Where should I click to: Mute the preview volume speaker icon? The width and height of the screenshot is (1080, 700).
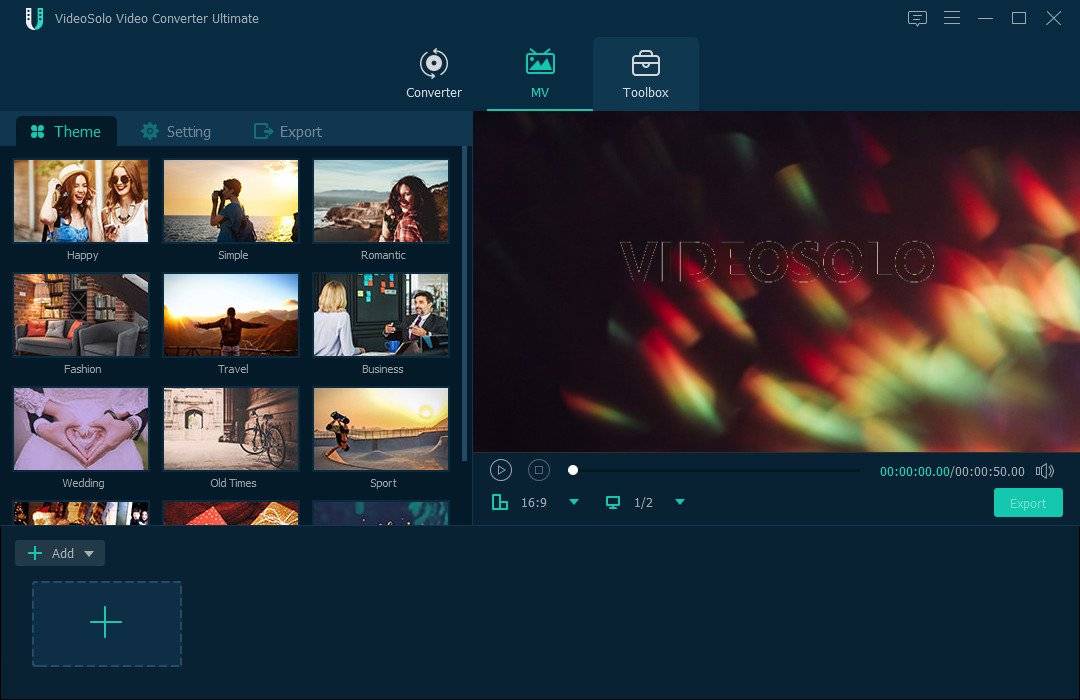[x=1045, y=471]
